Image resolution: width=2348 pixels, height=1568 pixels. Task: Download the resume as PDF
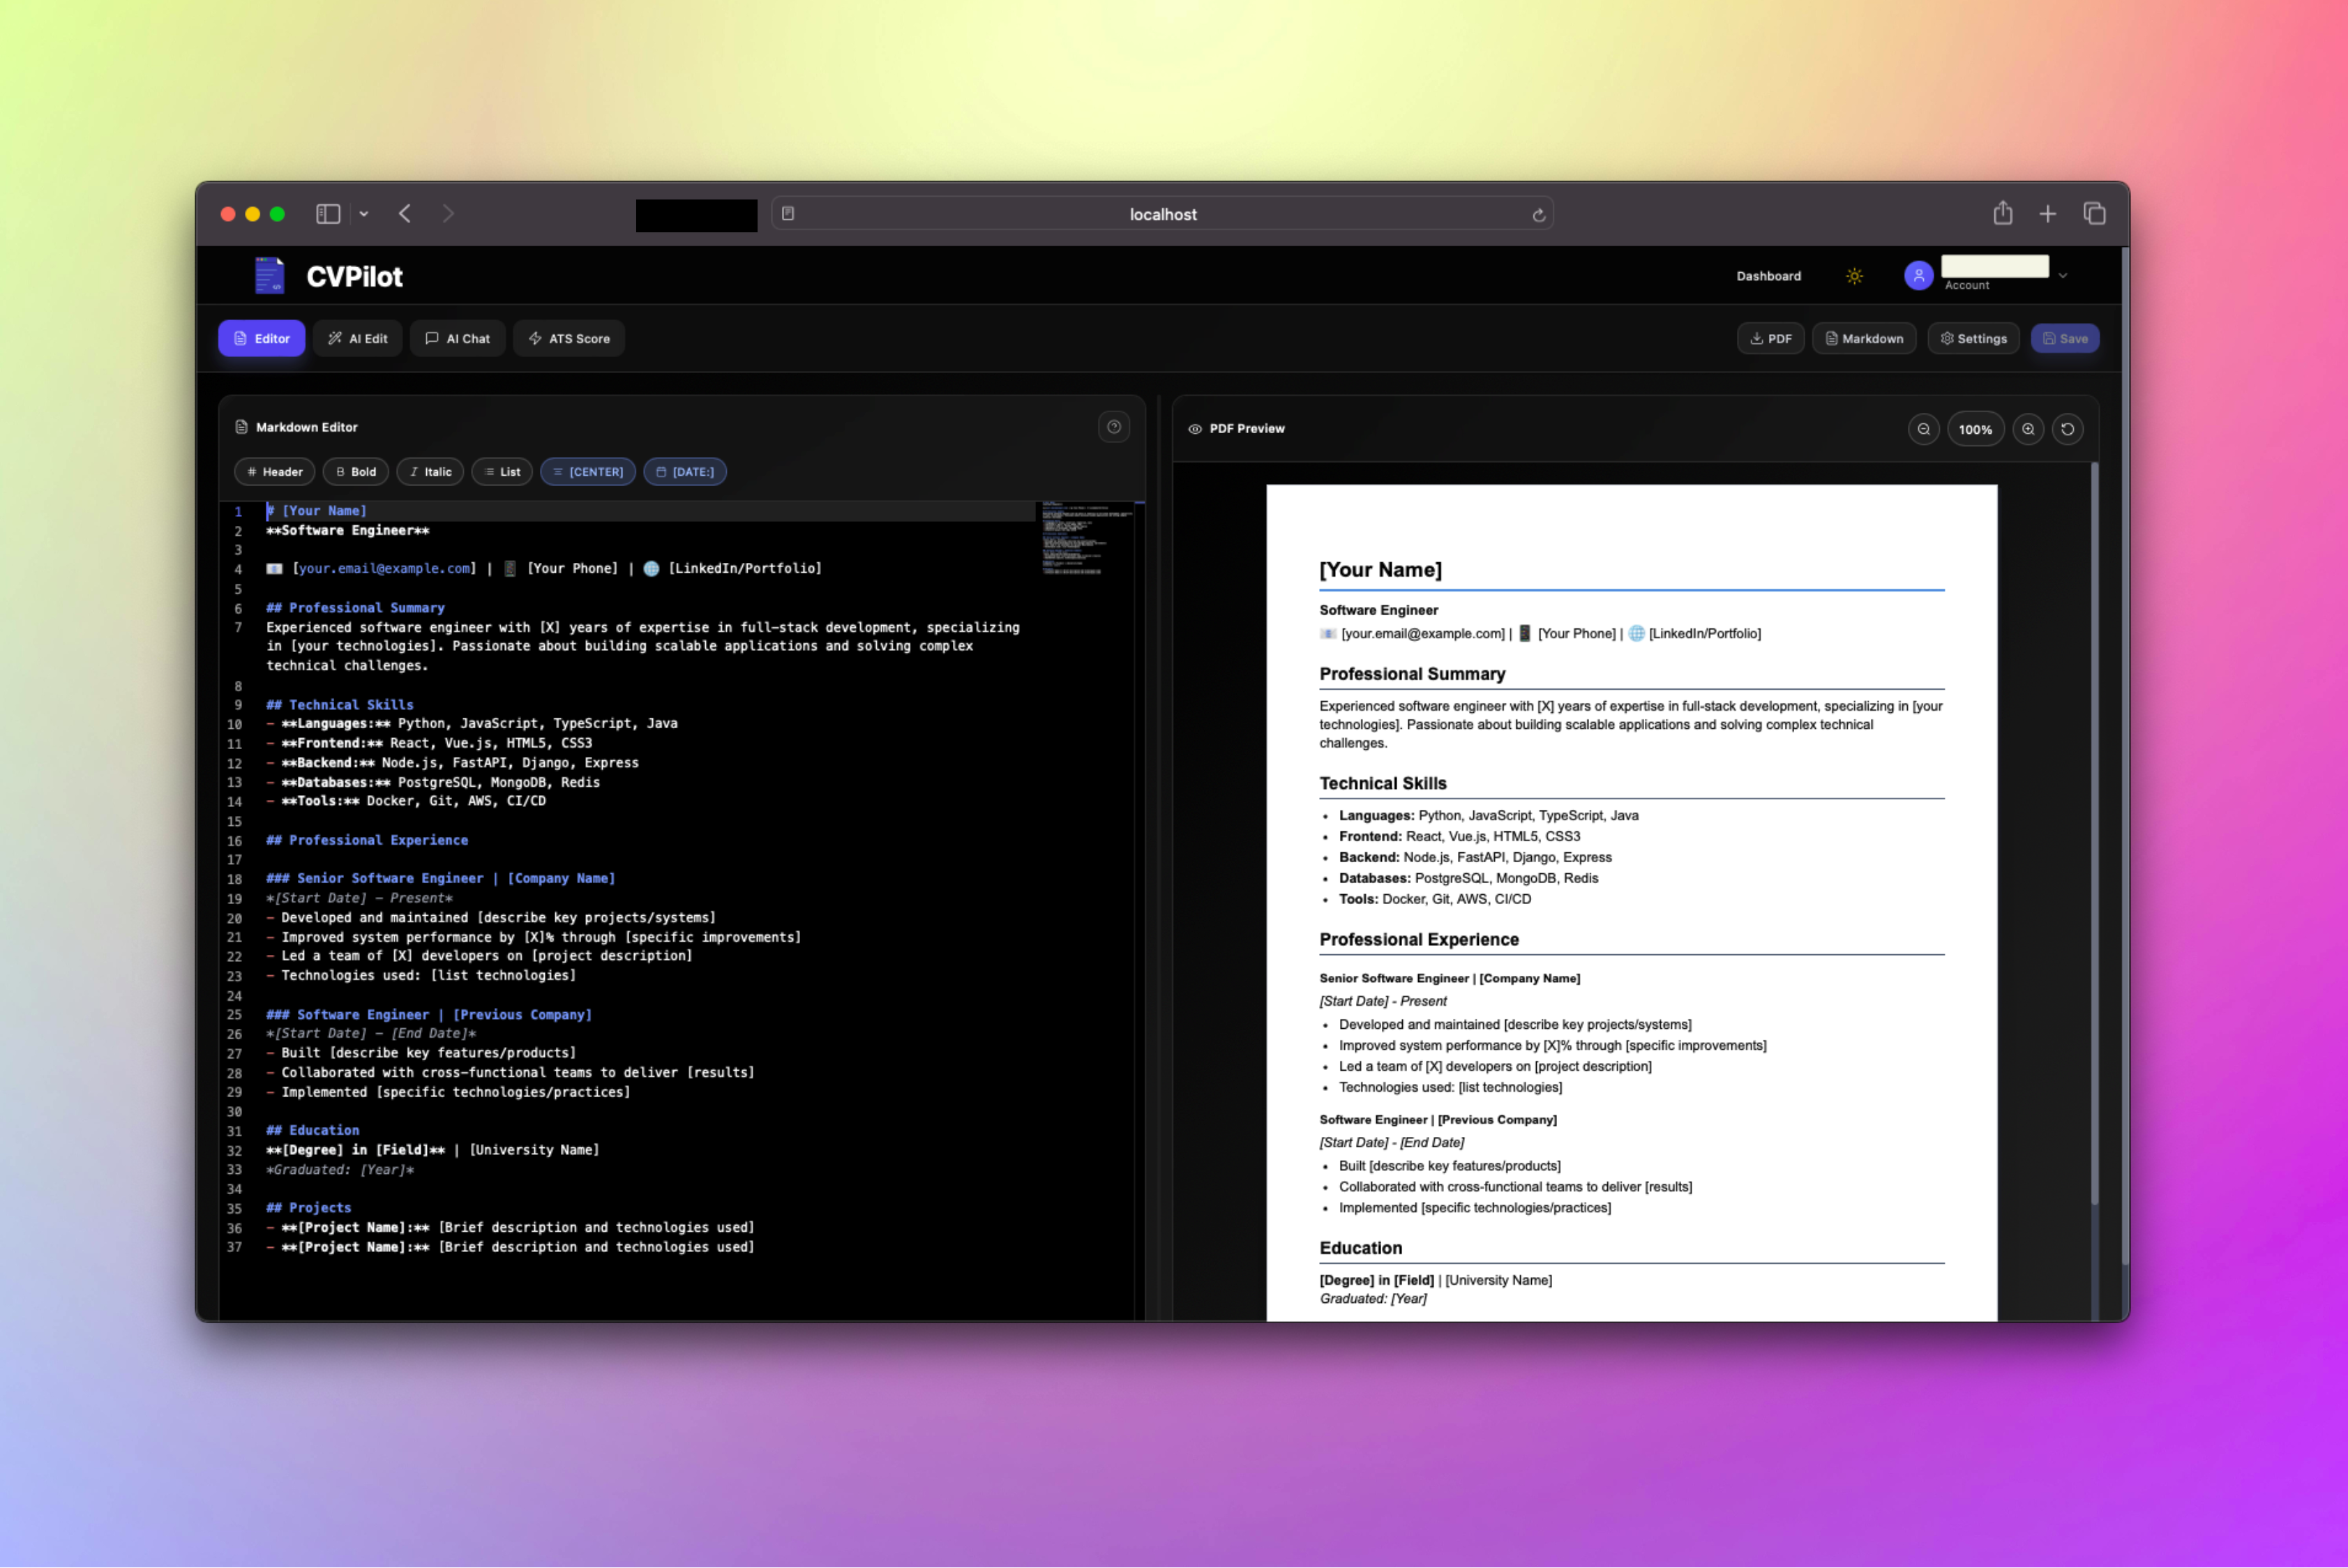pos(1770,338)
